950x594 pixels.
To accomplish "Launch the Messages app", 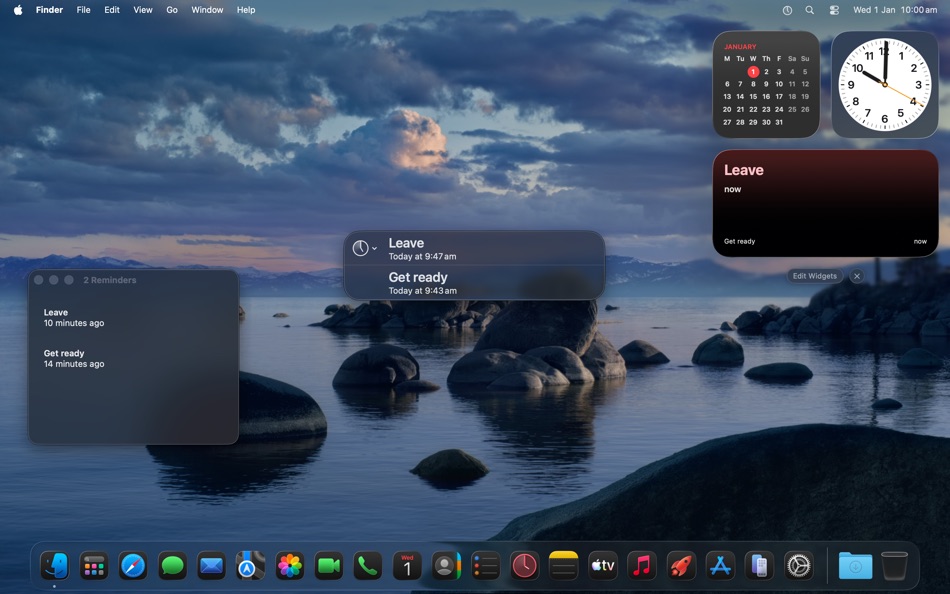I will pos(172,565).
